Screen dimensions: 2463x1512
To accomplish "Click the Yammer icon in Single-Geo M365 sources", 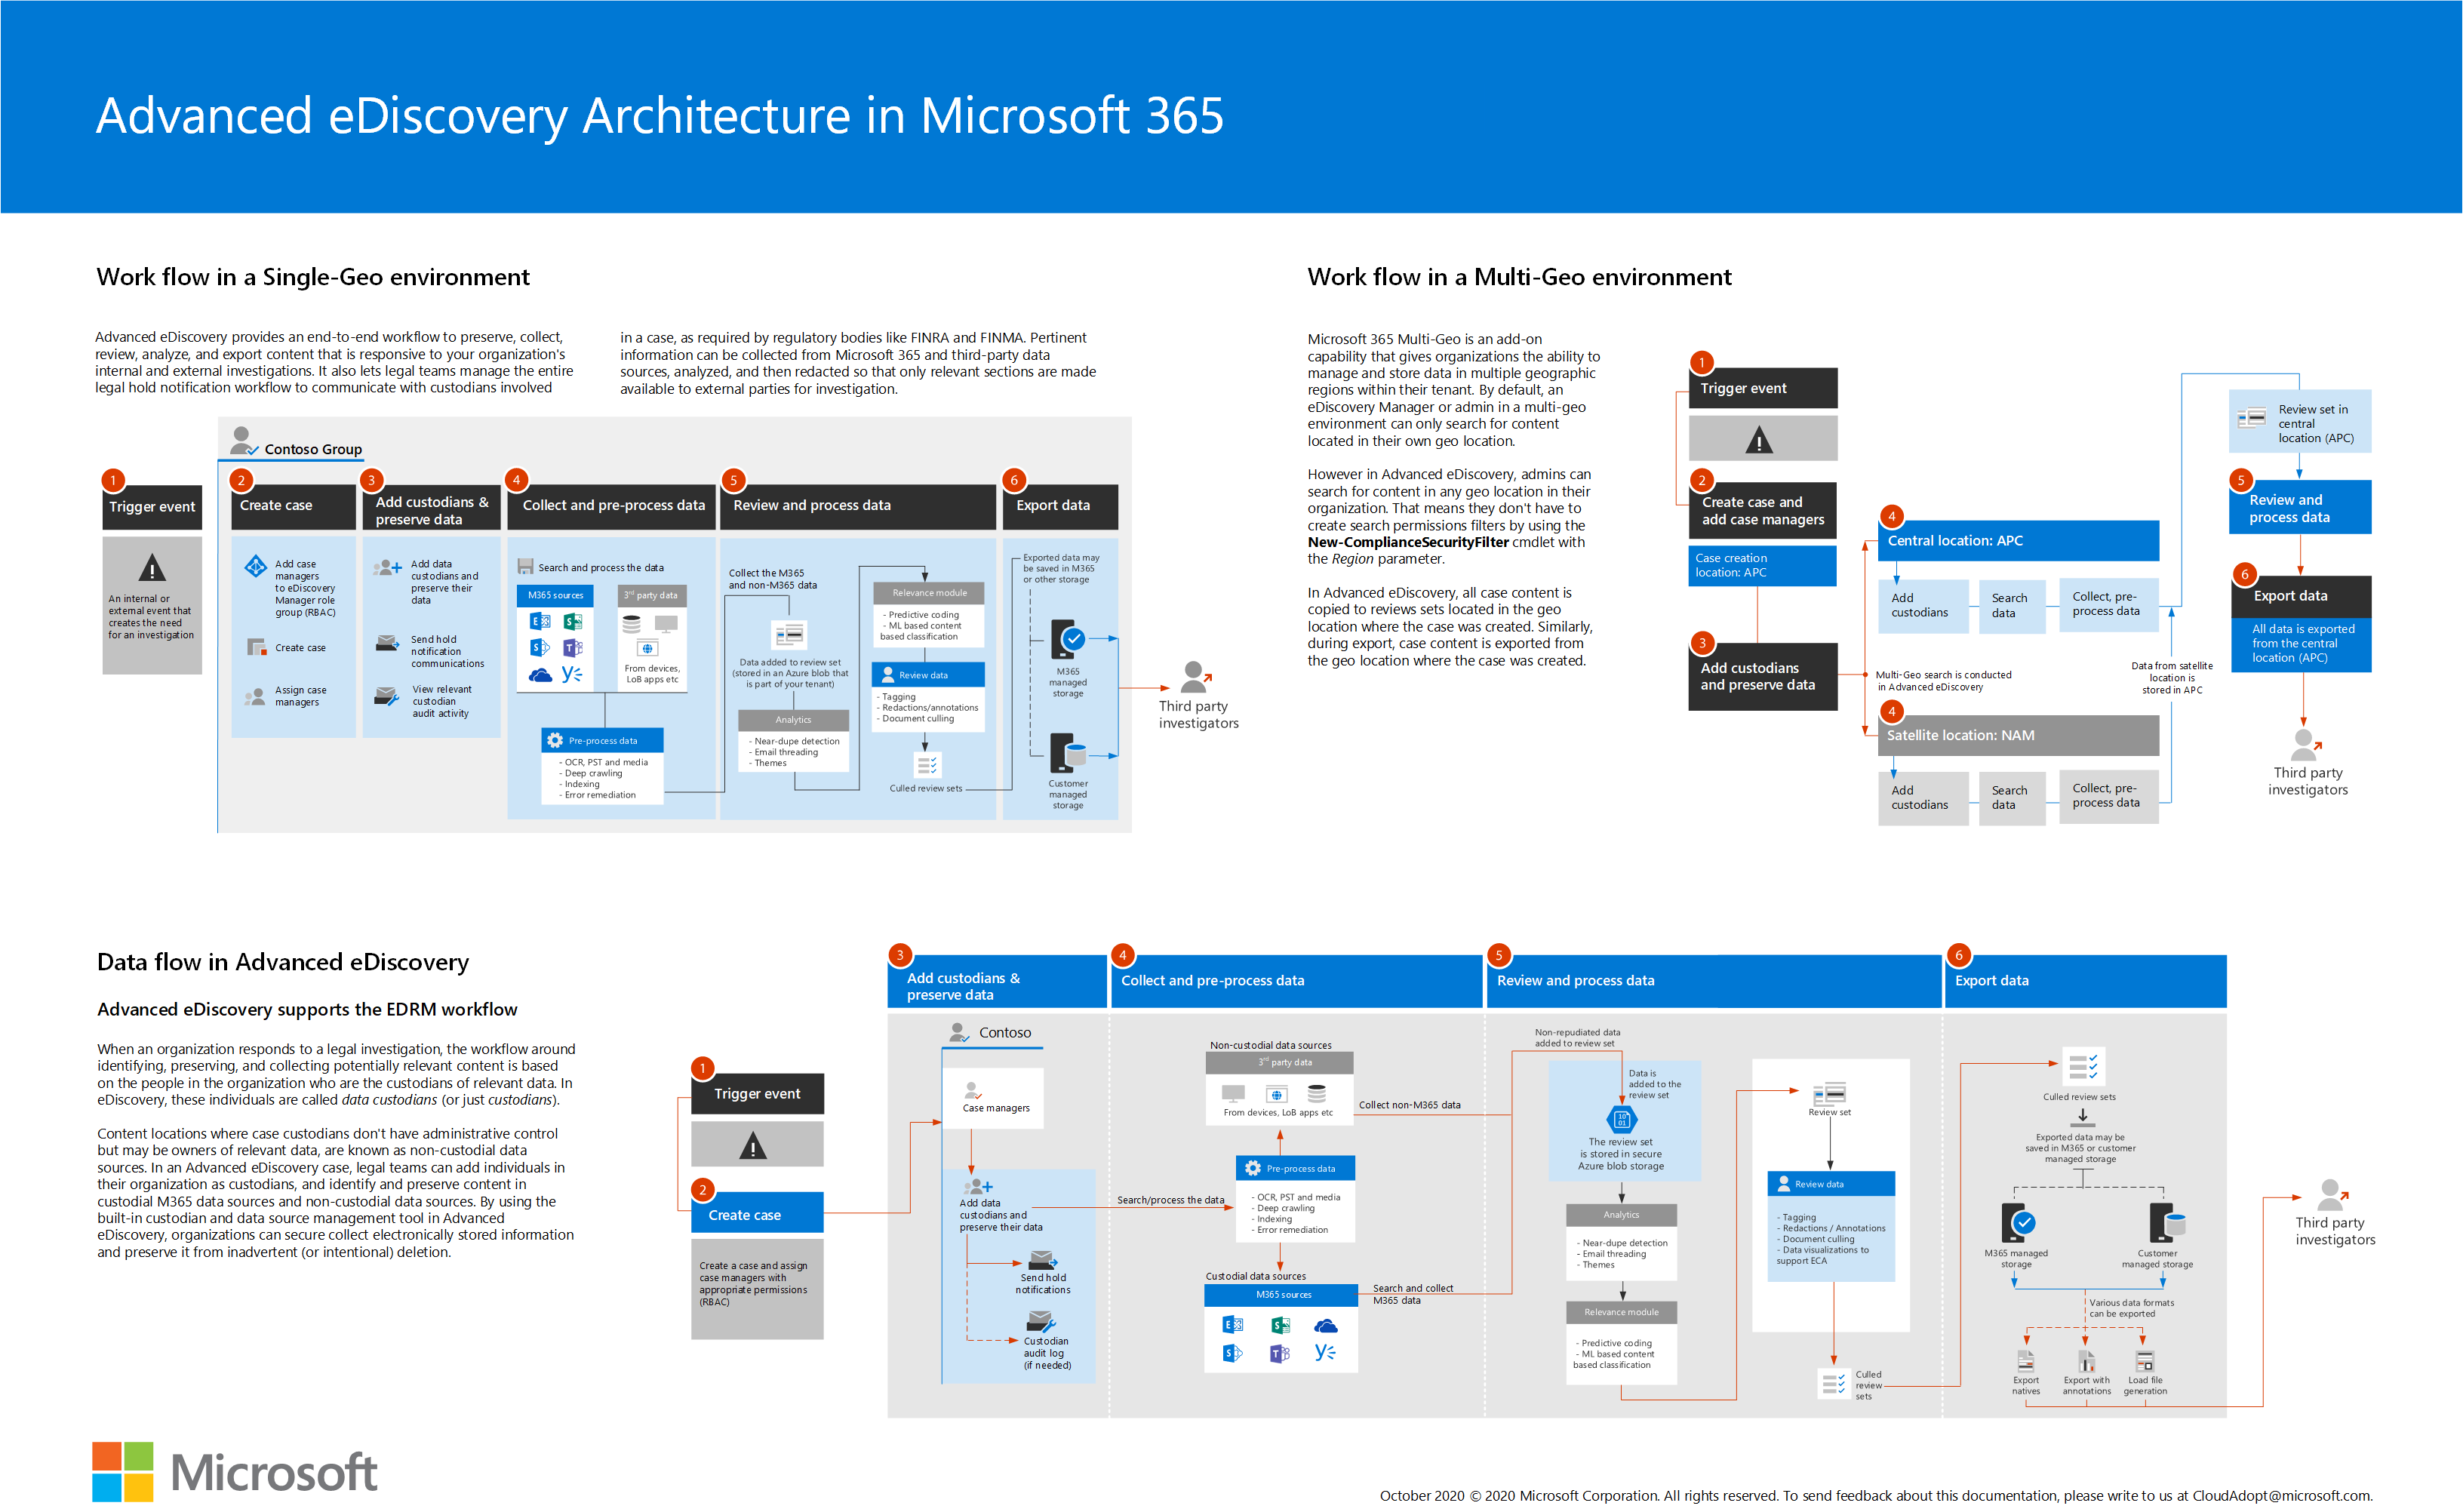I will (x=572, y=674).
